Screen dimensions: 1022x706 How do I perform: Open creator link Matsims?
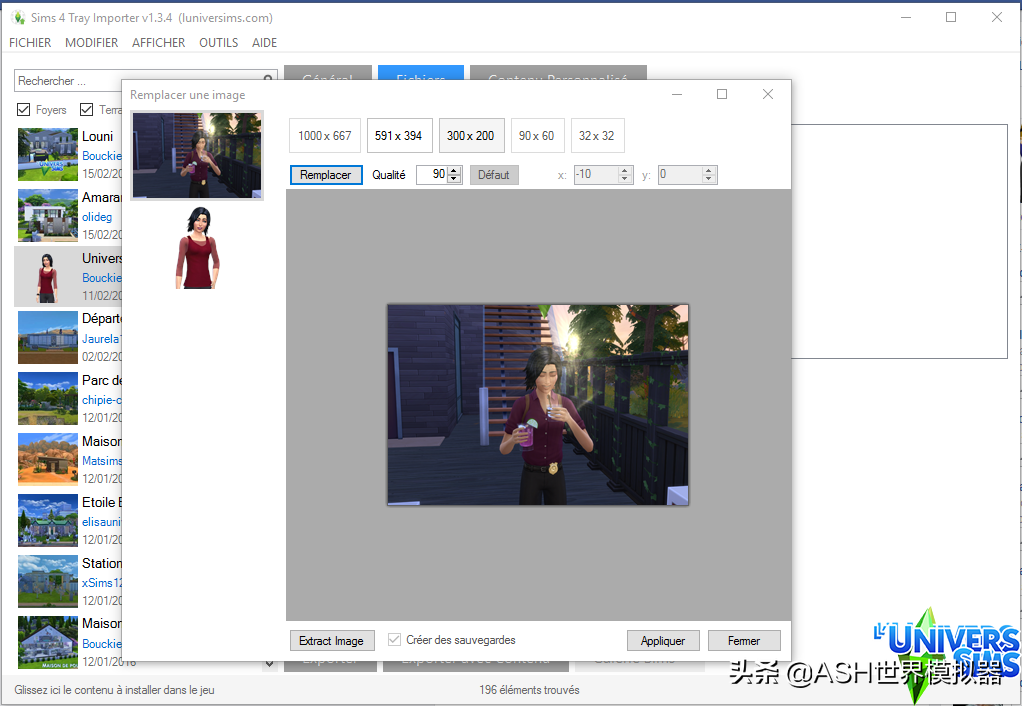[102, 461]
